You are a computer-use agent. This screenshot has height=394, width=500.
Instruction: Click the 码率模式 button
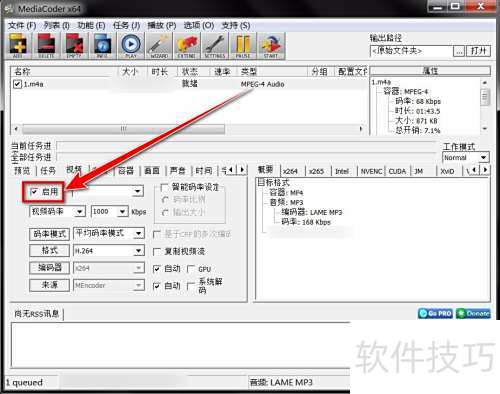coord(49,234)
